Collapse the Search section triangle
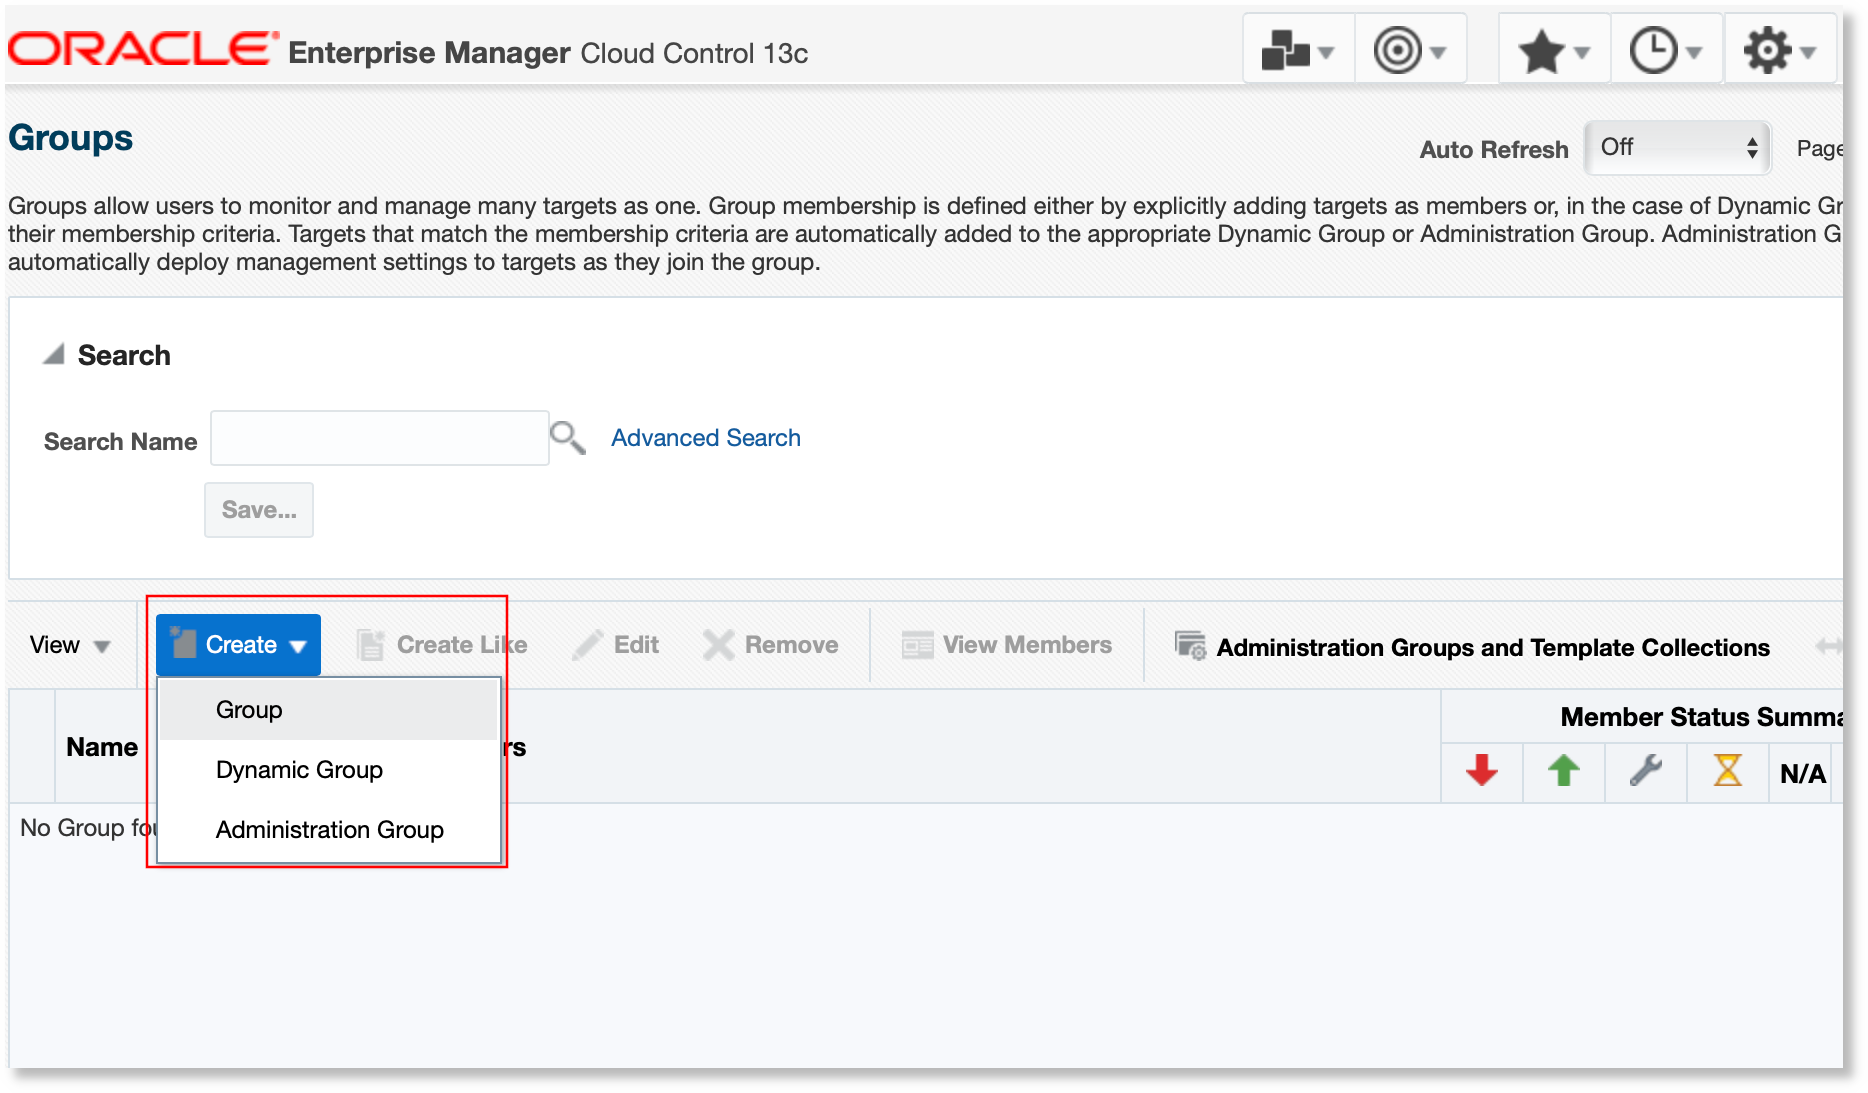 coord(54,354)
